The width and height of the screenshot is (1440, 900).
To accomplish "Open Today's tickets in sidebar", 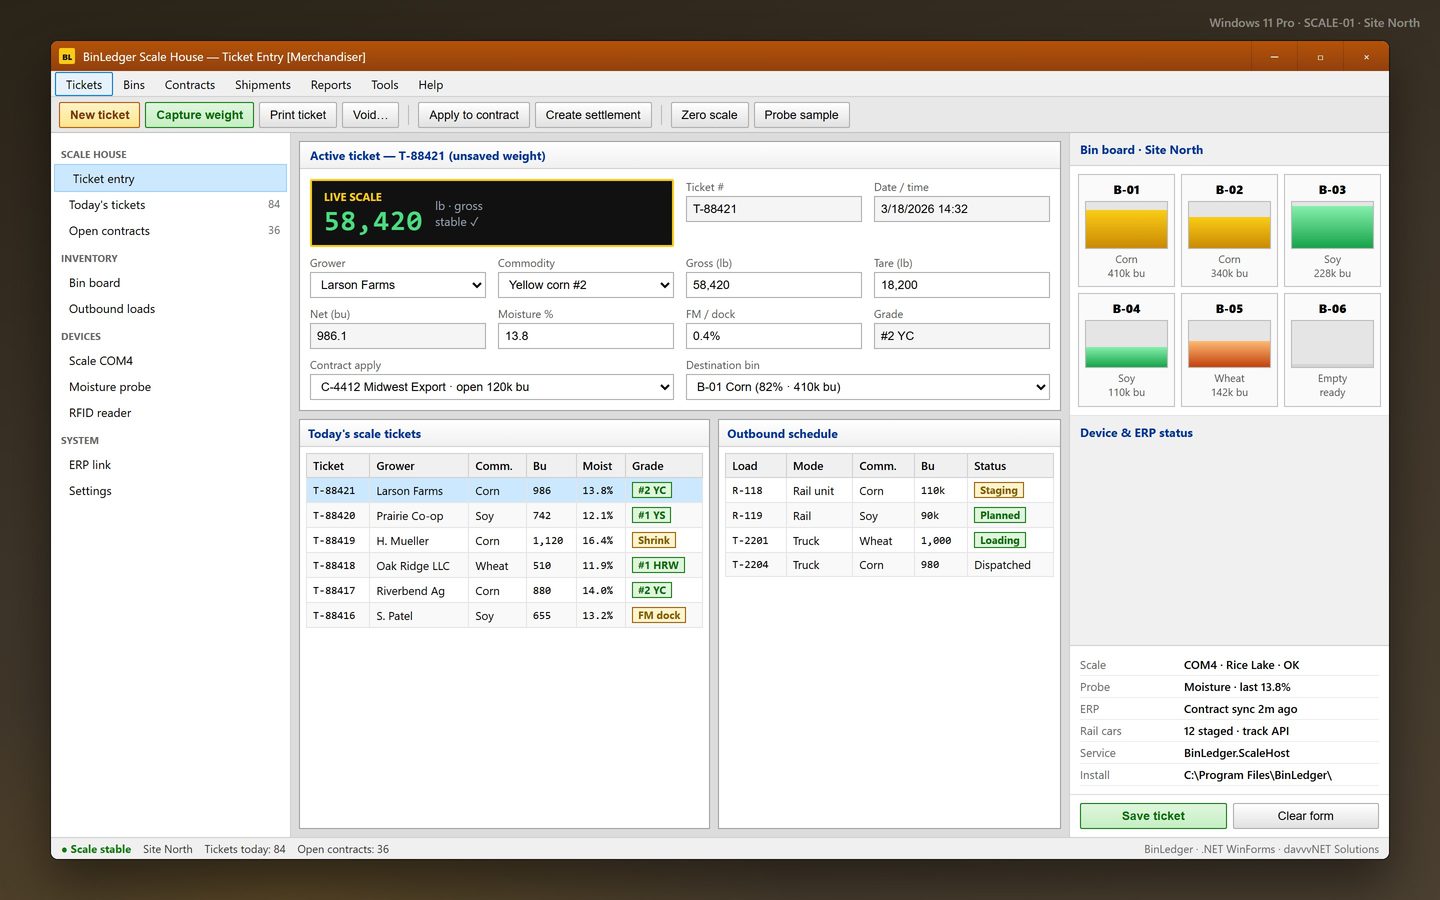I will [x=170, y=205].
